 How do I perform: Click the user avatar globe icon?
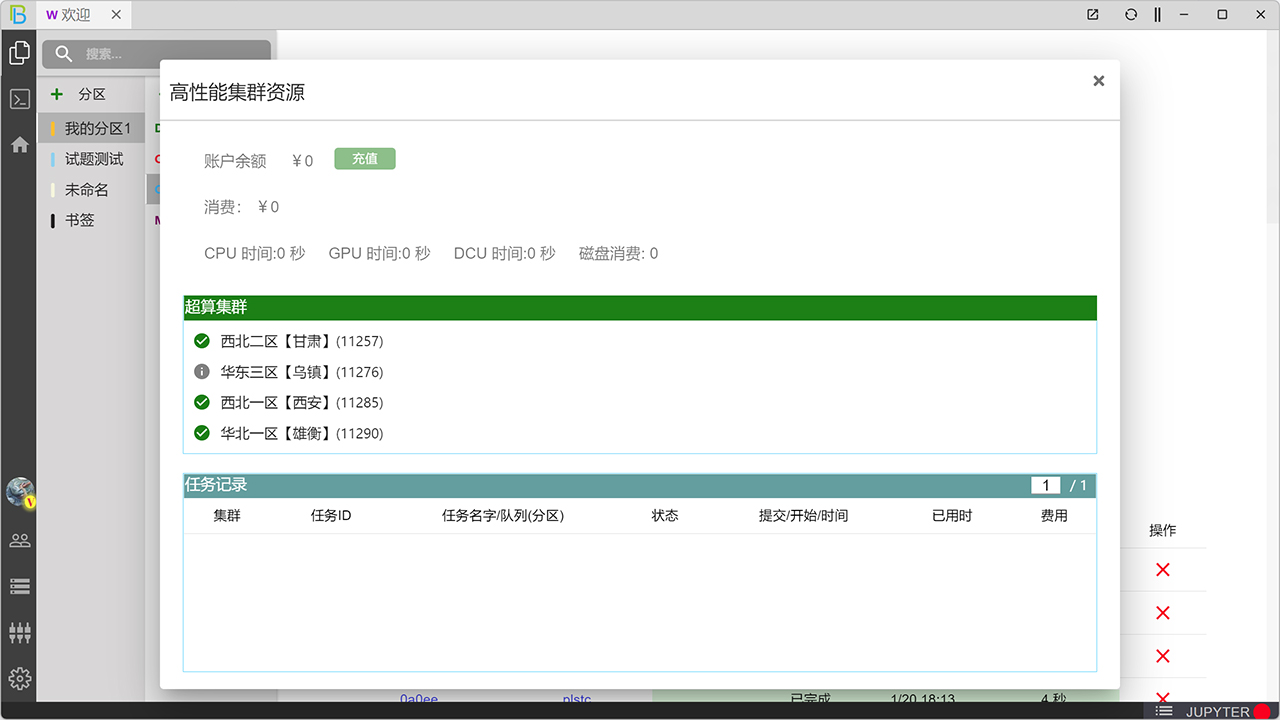18,492
